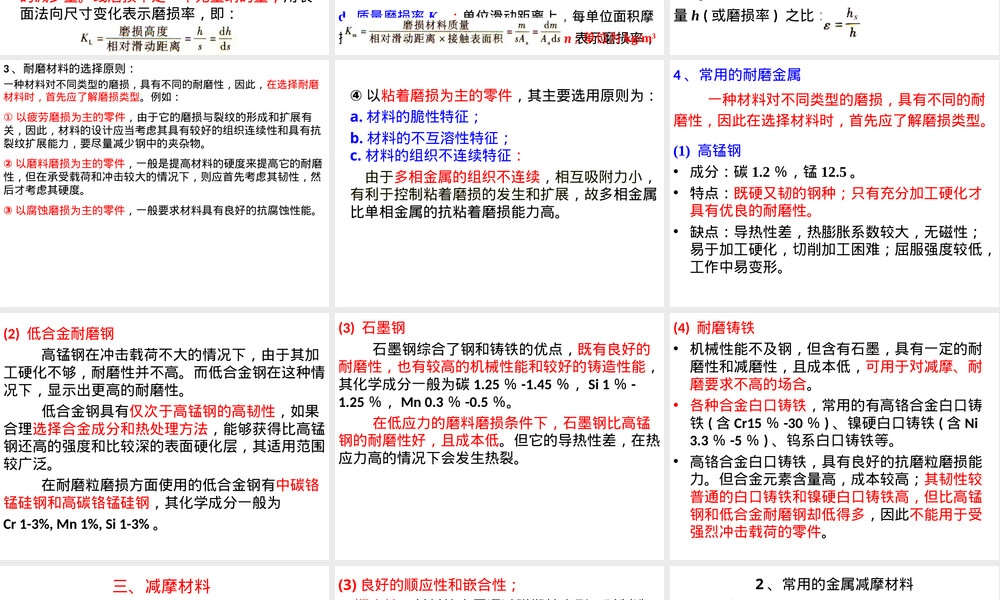Viewport: 1000px width, 600px height.
Task: Open the slide titled (2) 低合金耐磨钢
Action: [165, 436]
